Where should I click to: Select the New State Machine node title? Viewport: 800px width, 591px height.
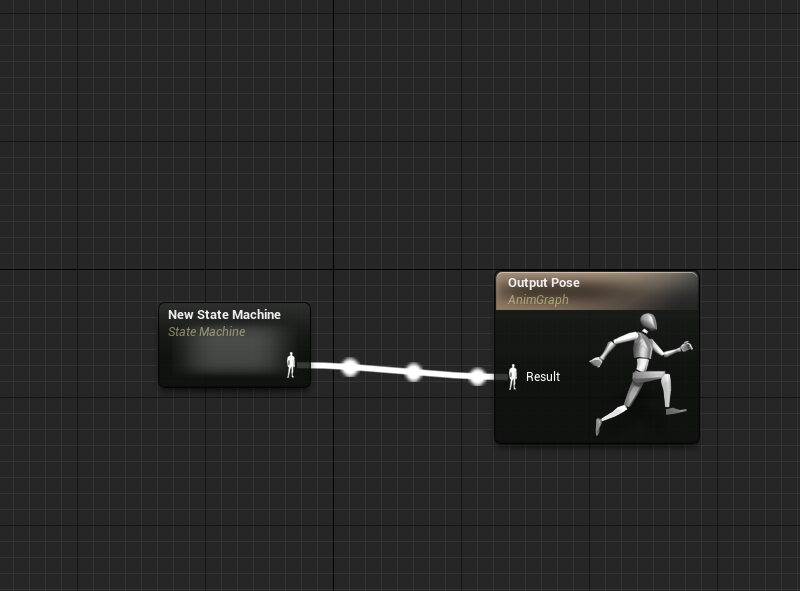224,314
